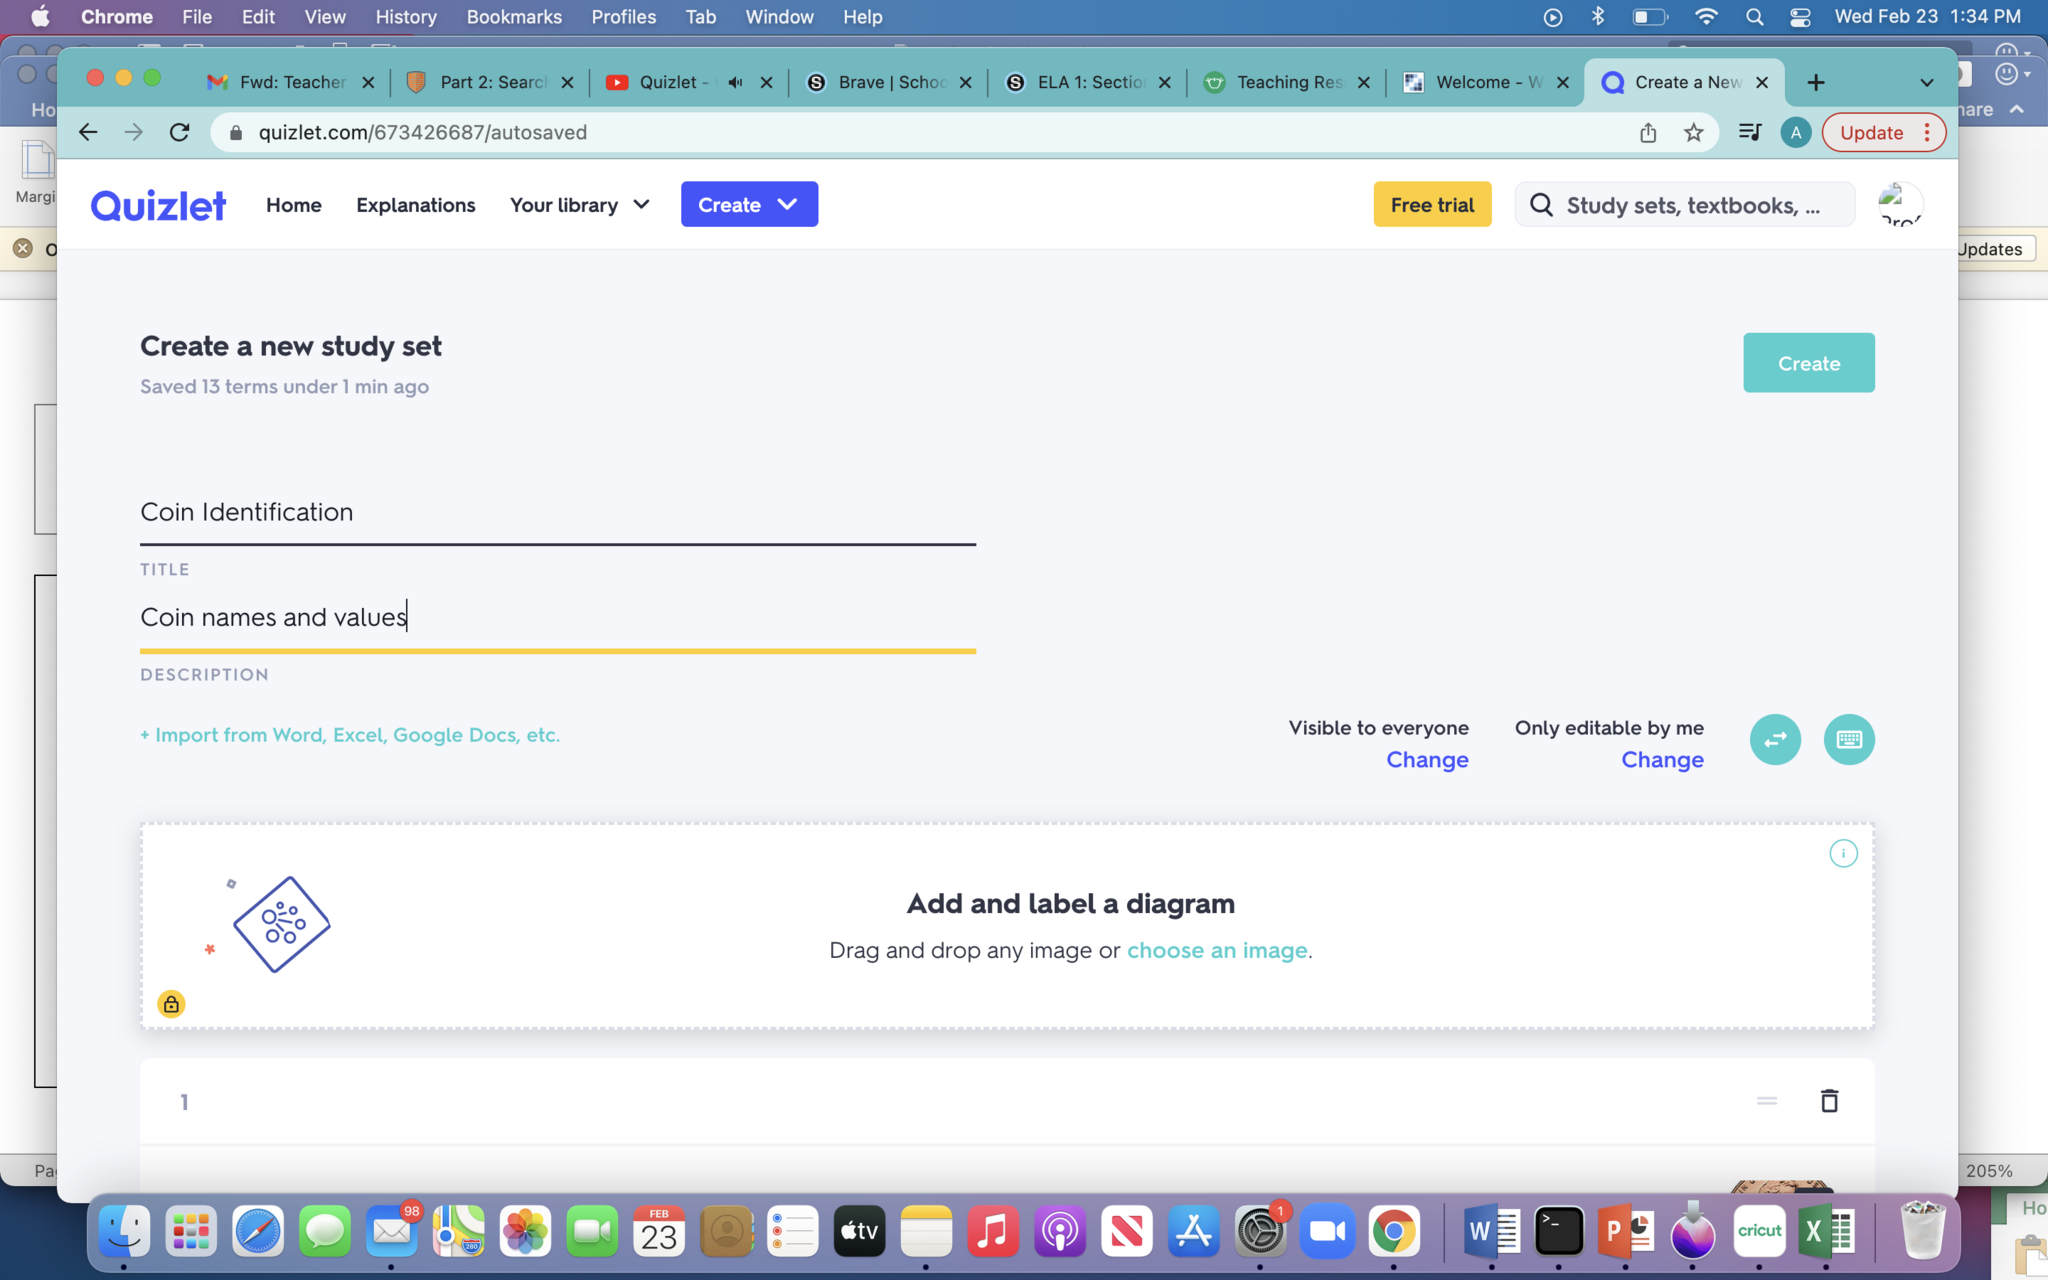Screen dimensions: 2048x1280
Task: Click the Free trial button
Action: [x=1432, y=204]
